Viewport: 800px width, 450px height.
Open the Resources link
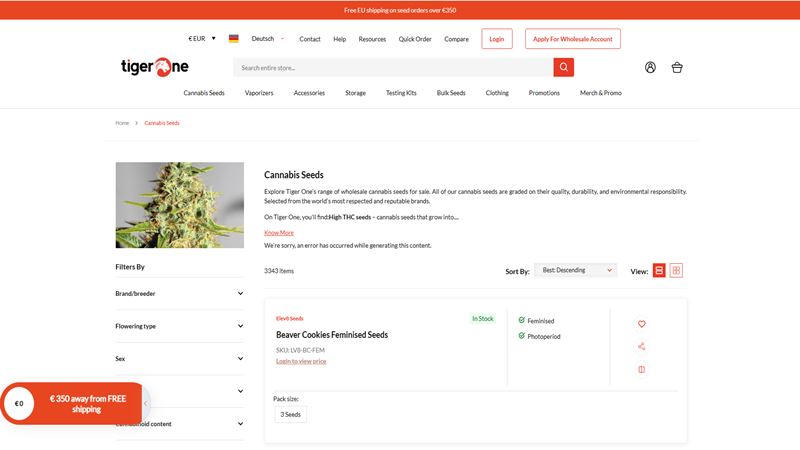click(372, 39)
